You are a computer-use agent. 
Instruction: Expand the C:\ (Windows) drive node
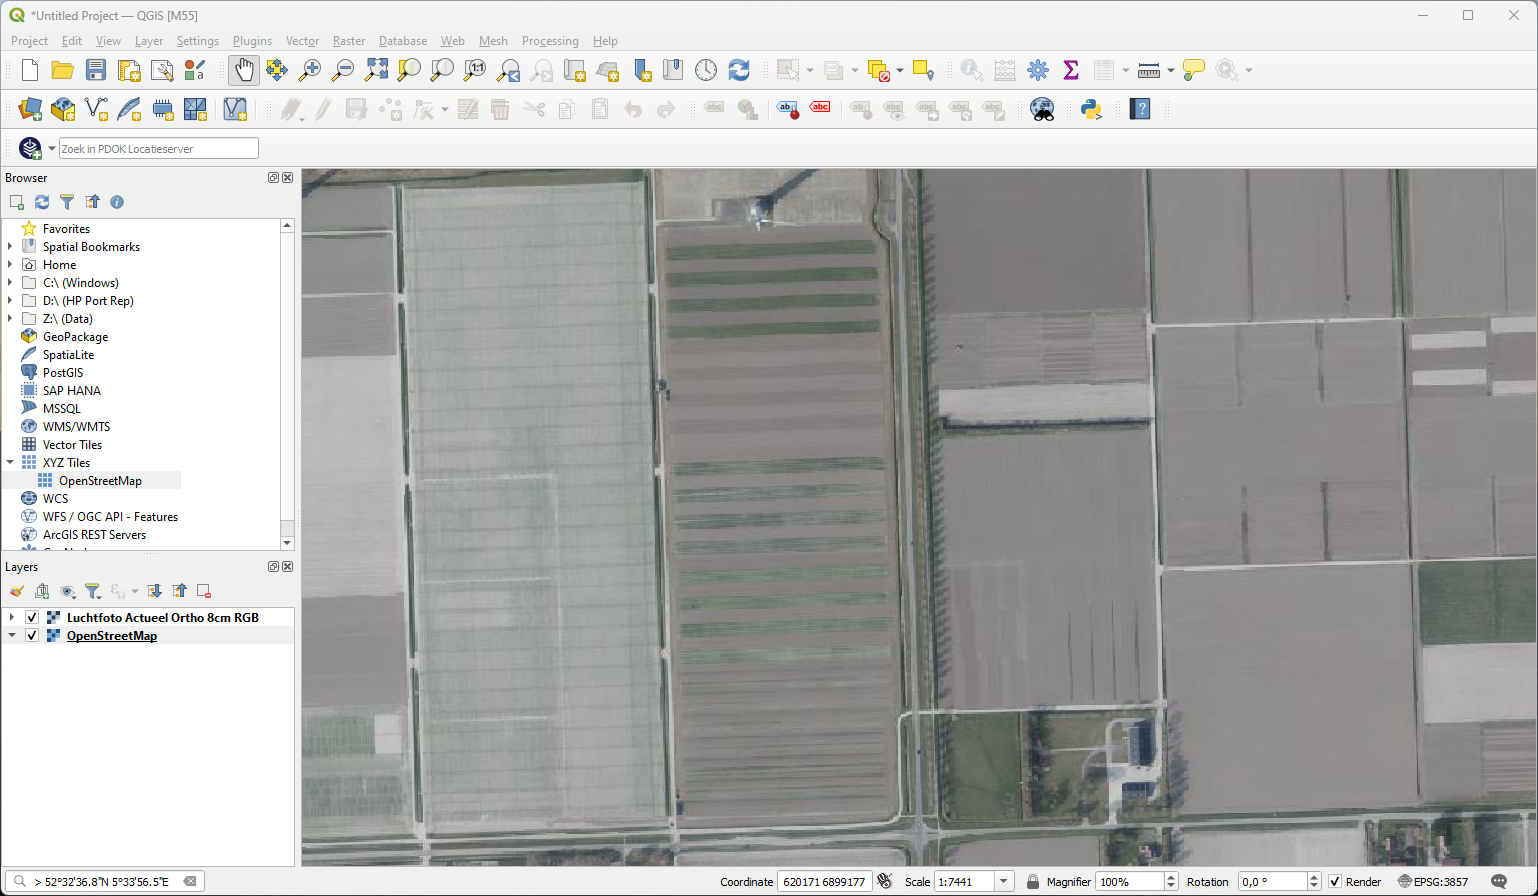click(11, 283)
